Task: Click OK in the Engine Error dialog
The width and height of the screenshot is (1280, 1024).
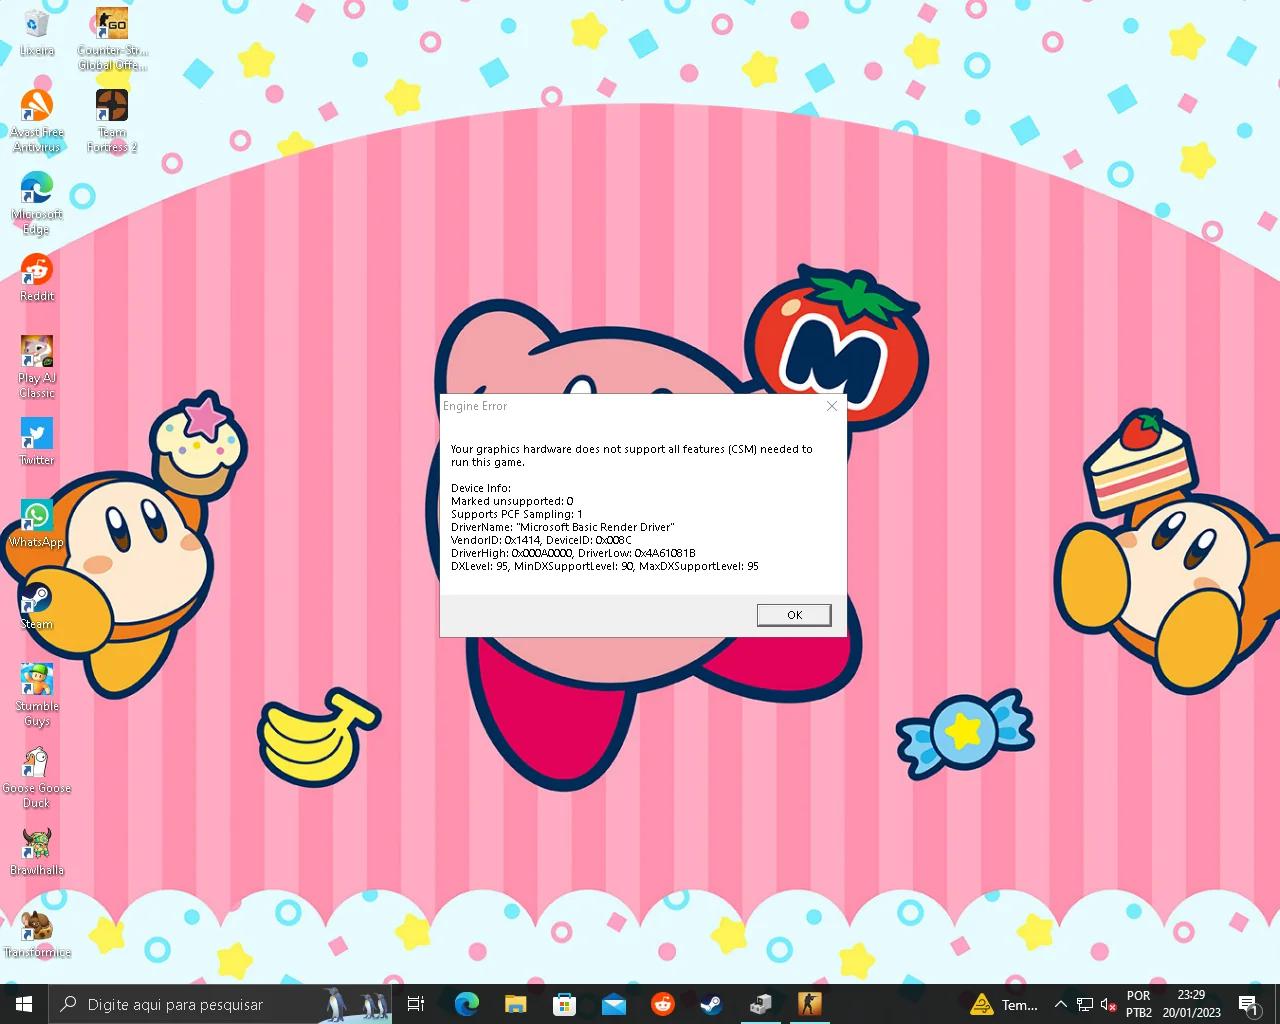Action: point(794,615)
